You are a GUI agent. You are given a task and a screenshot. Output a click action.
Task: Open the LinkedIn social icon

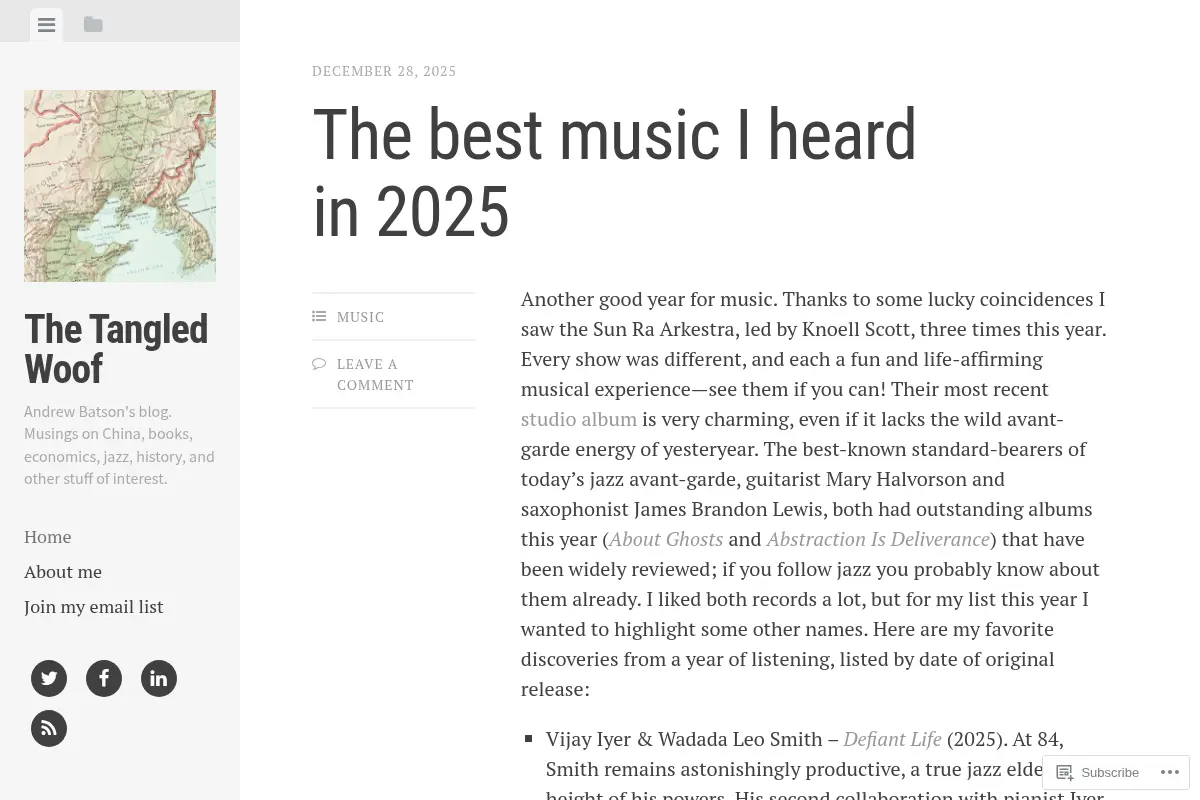point(159,679)
